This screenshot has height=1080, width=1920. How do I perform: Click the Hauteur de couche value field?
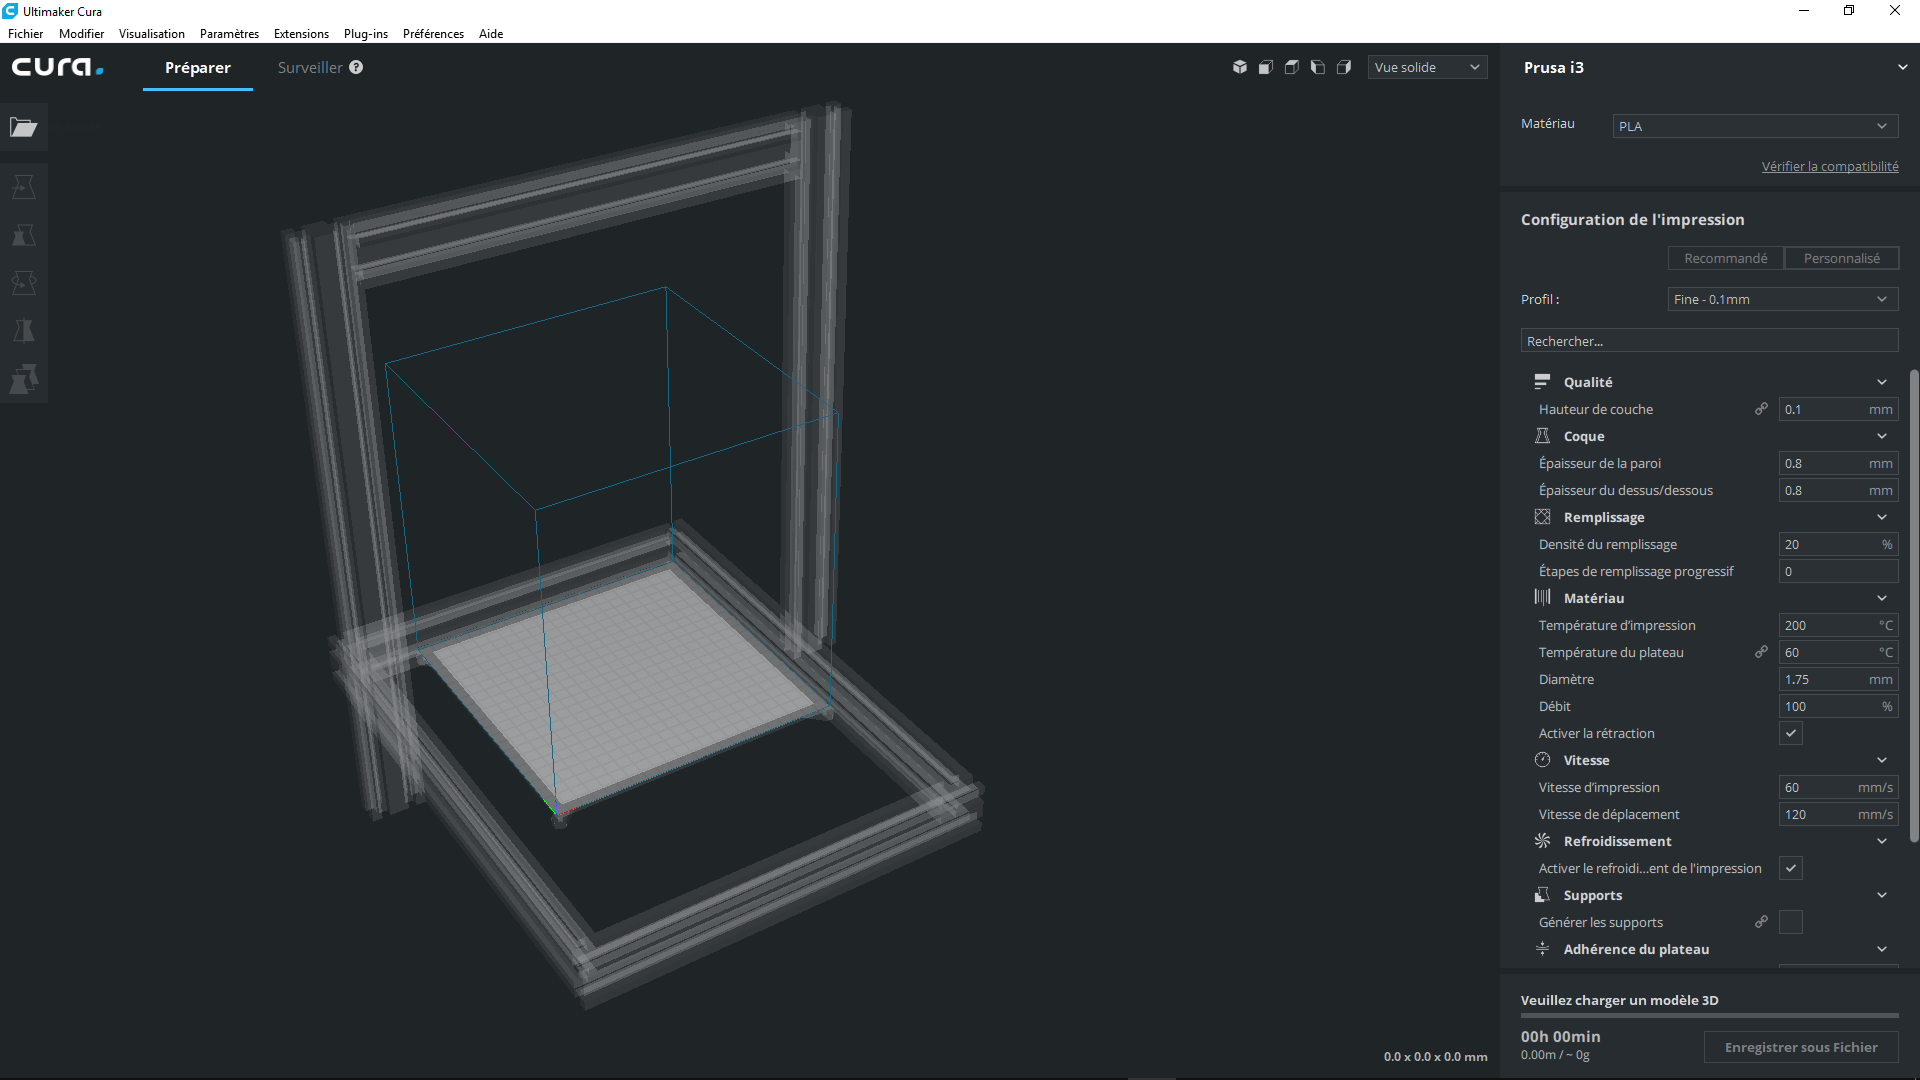click(x=1838, y=409)
